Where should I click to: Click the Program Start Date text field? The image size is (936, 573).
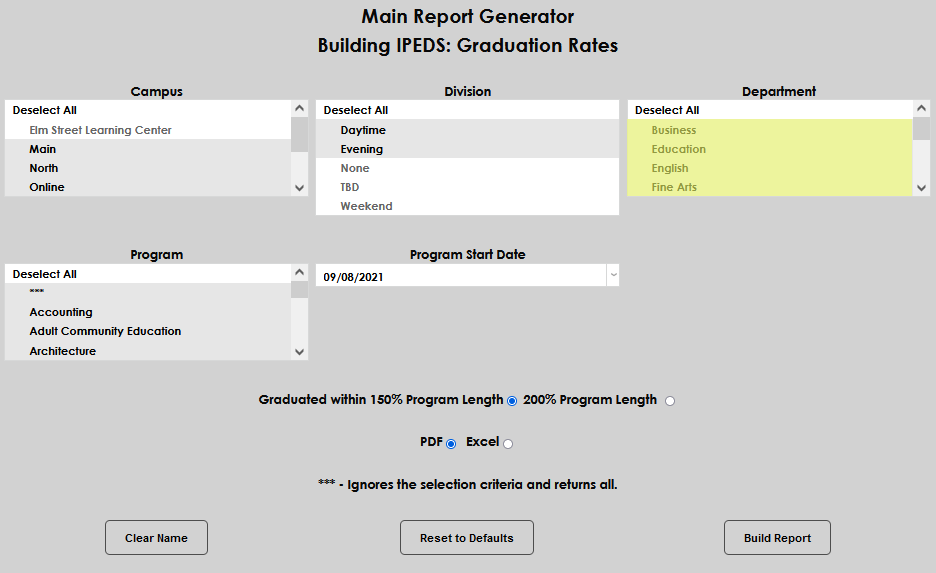tap(460, 277)
